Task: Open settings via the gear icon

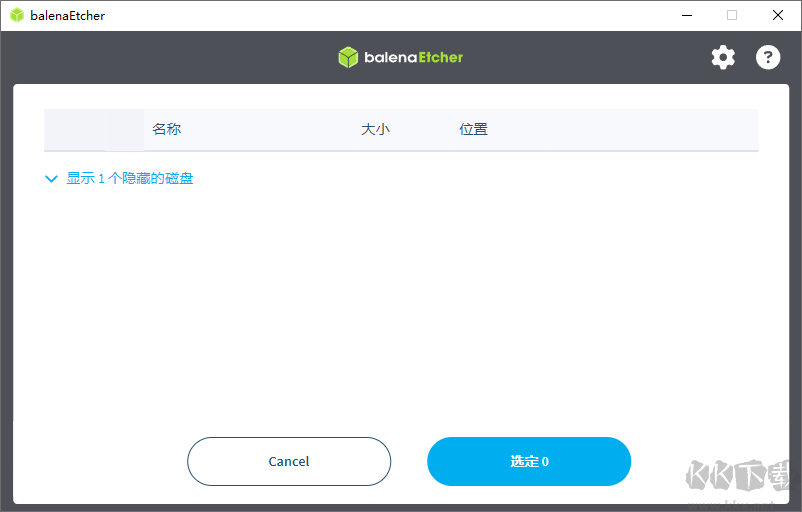Action: point(723,57)
